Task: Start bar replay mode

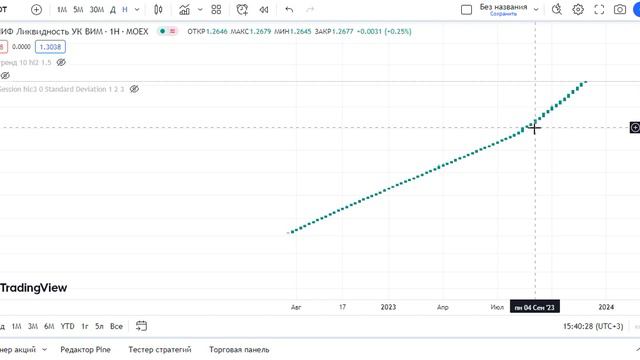Action: click(x=264, y=9)
